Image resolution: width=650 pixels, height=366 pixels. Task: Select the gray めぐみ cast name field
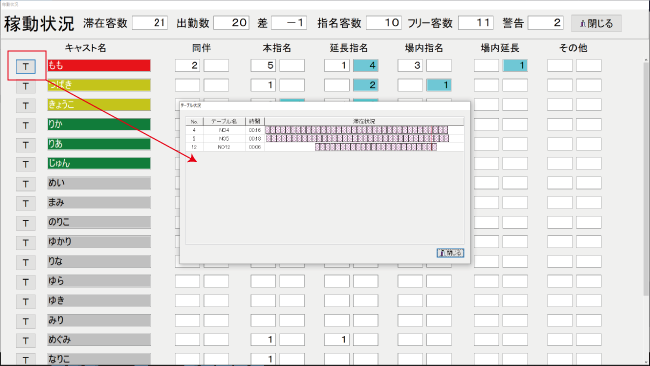pyautogui.click(x=99, y=339)
